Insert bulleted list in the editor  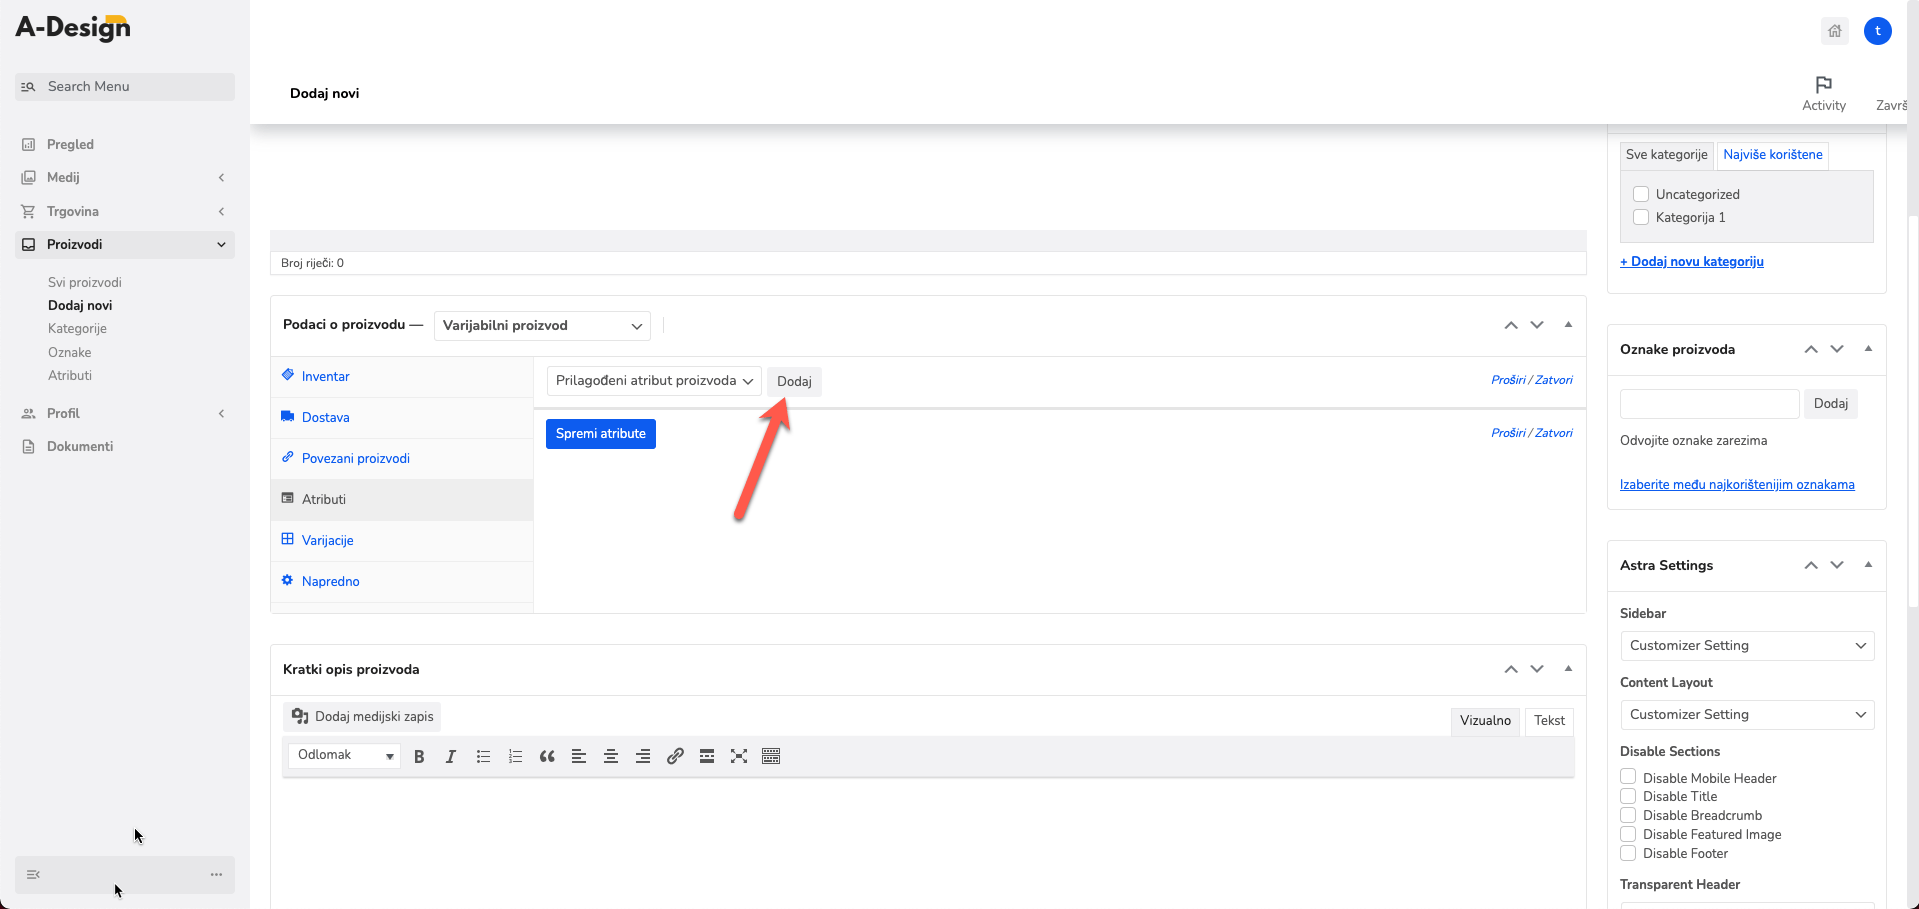point(483,756)
